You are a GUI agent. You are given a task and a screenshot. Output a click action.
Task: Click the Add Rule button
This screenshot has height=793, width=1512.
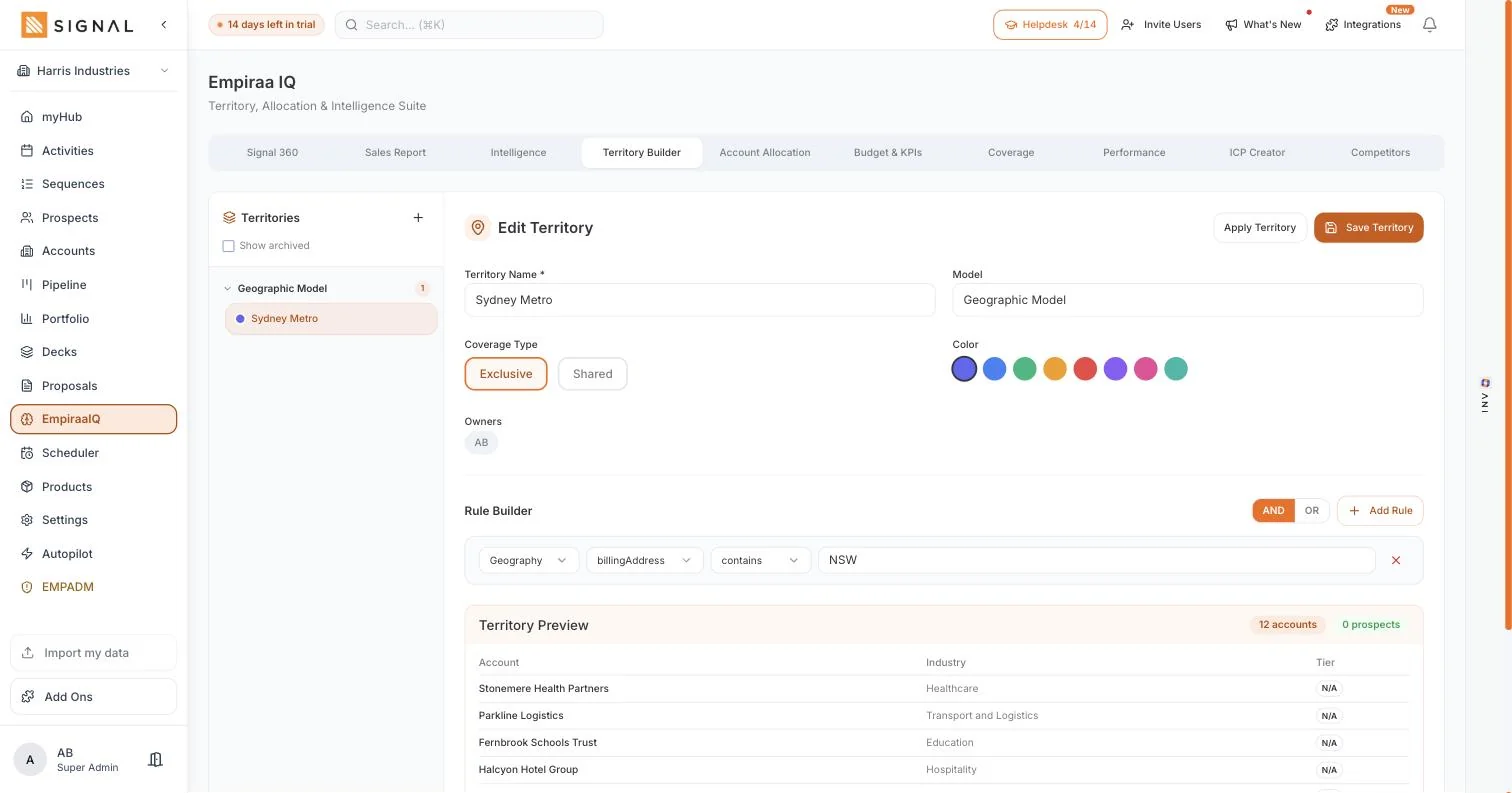point(1380,511)
